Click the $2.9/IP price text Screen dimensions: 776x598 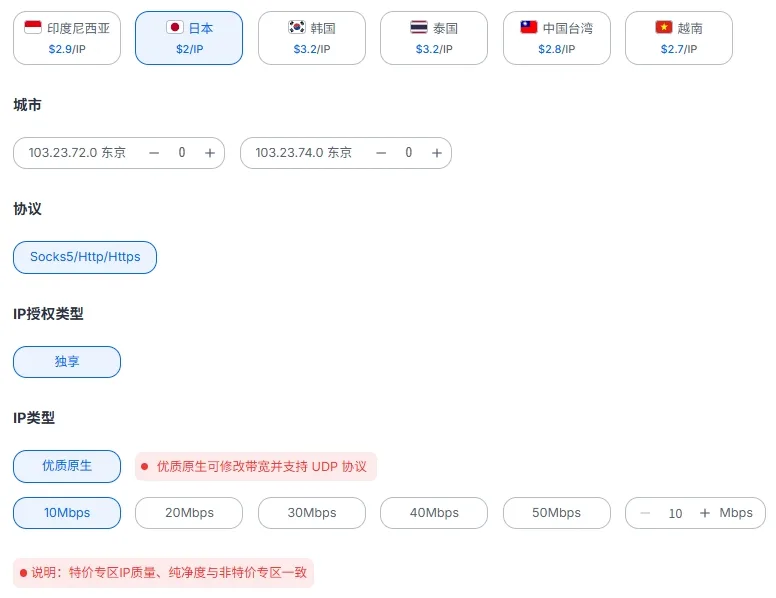click(67, 49)
